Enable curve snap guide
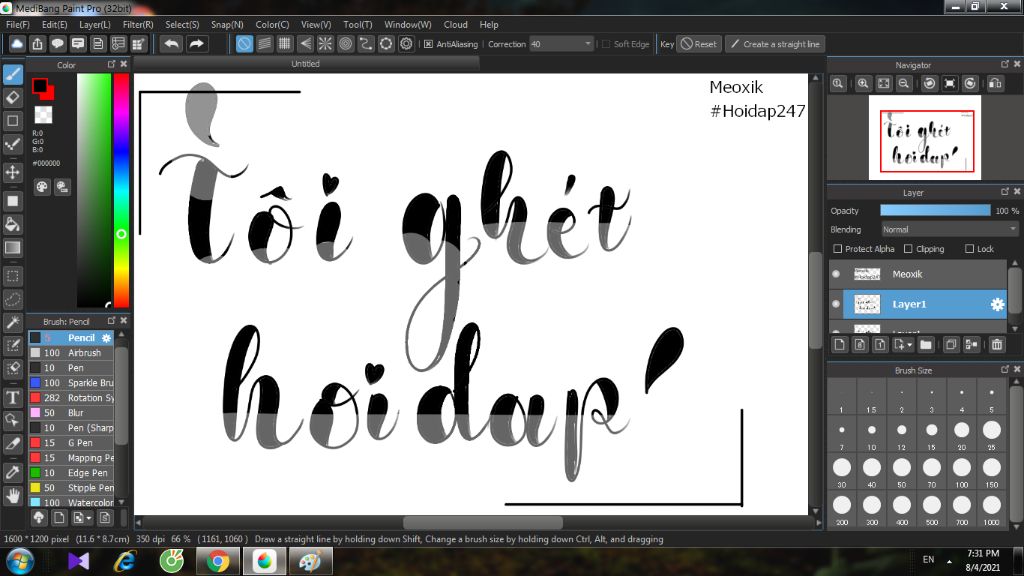 (365, 44)
